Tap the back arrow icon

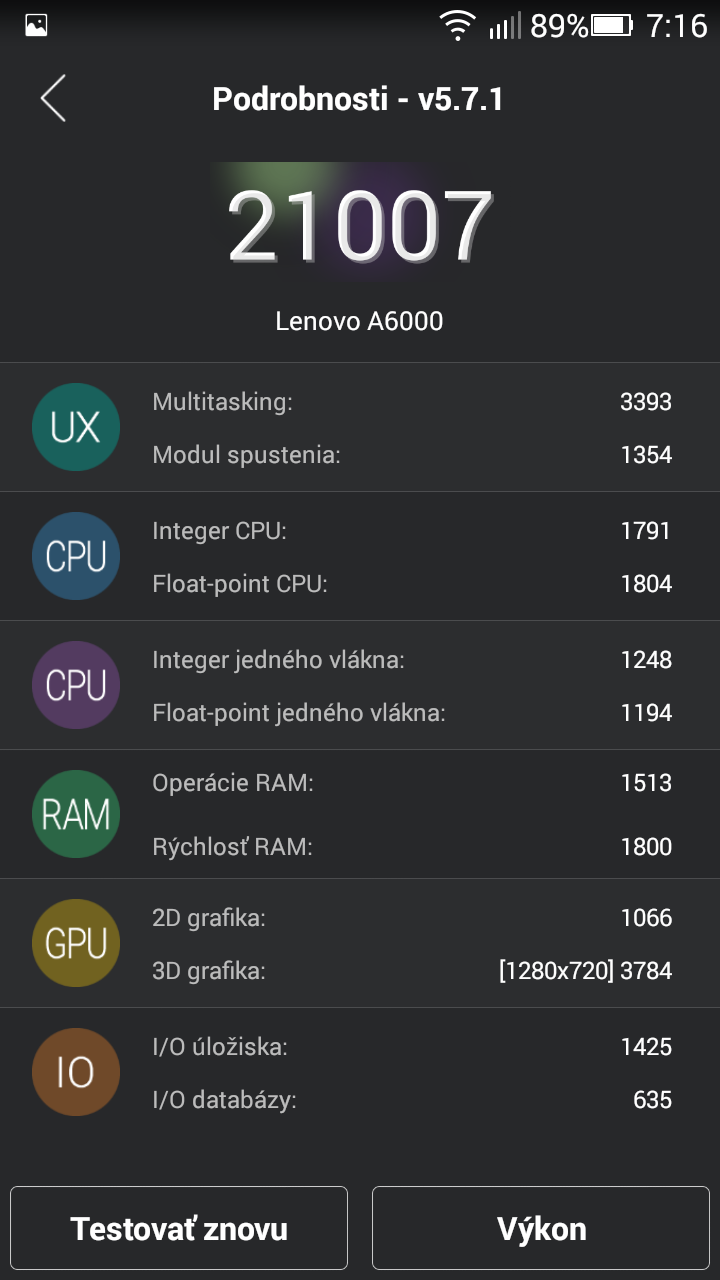(x=53, y=98)
